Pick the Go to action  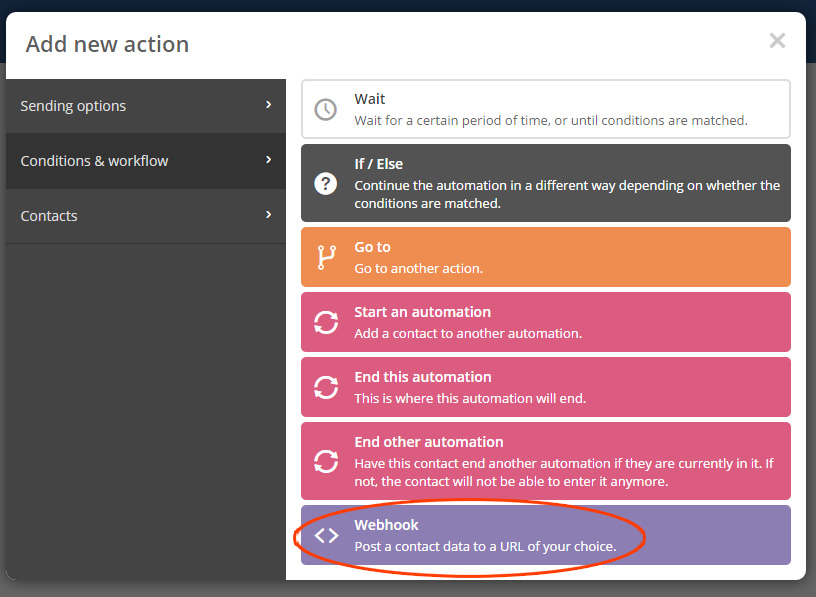[545, 257]
